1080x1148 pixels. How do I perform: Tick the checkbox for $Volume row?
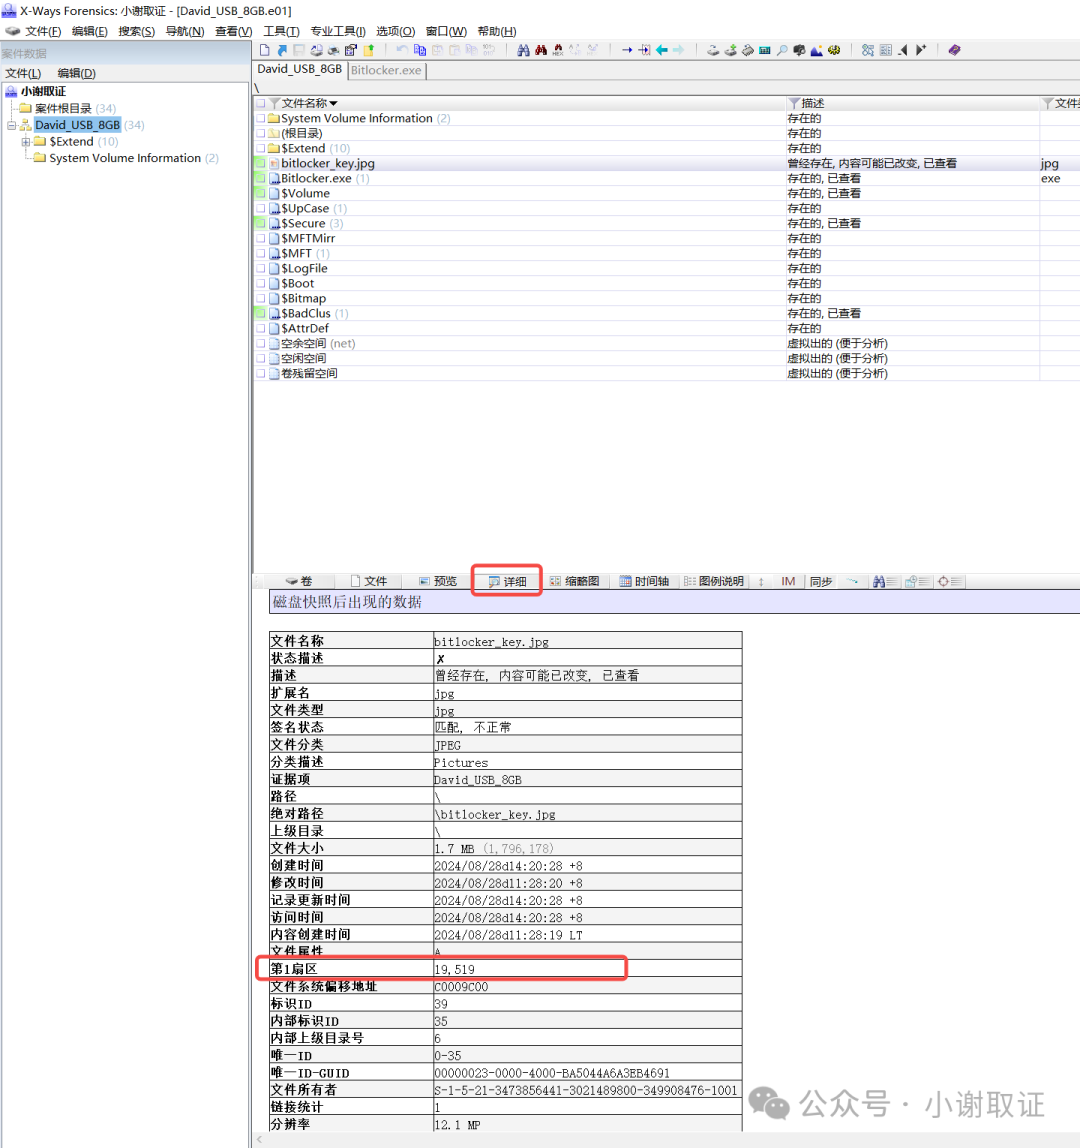(260, 193)
